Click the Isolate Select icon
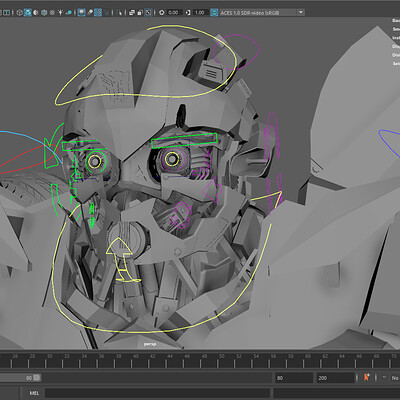Viewport: 400px width, 400px height. pos(119,13)
